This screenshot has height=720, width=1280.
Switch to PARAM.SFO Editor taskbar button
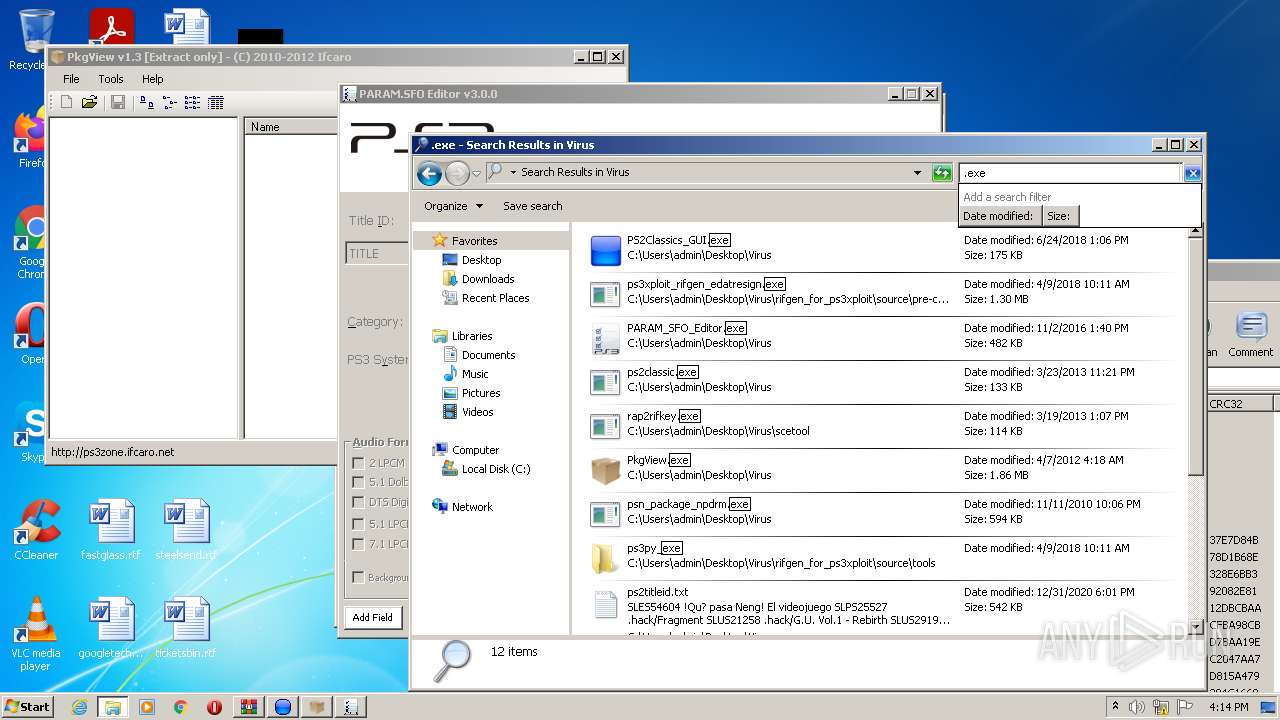pos(351,707)
